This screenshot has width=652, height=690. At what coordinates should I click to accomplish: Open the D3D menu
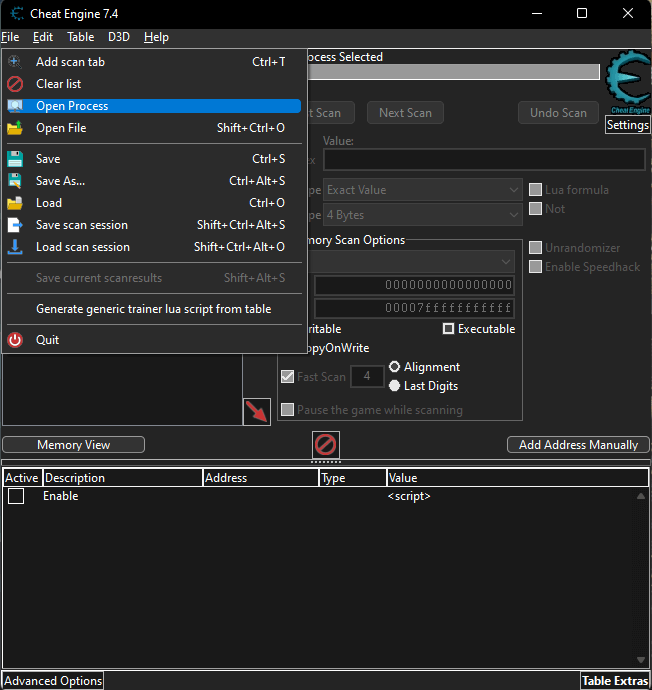tap(119, 37)
